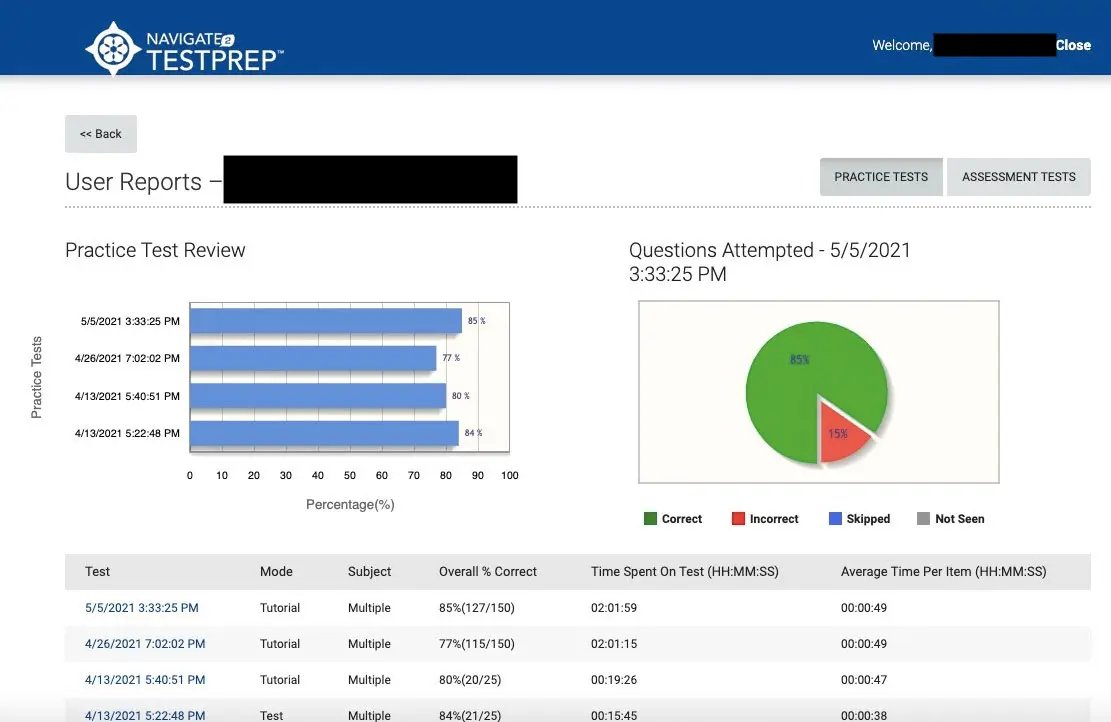Click the green Correct legend swatch

tap(650, 519)
